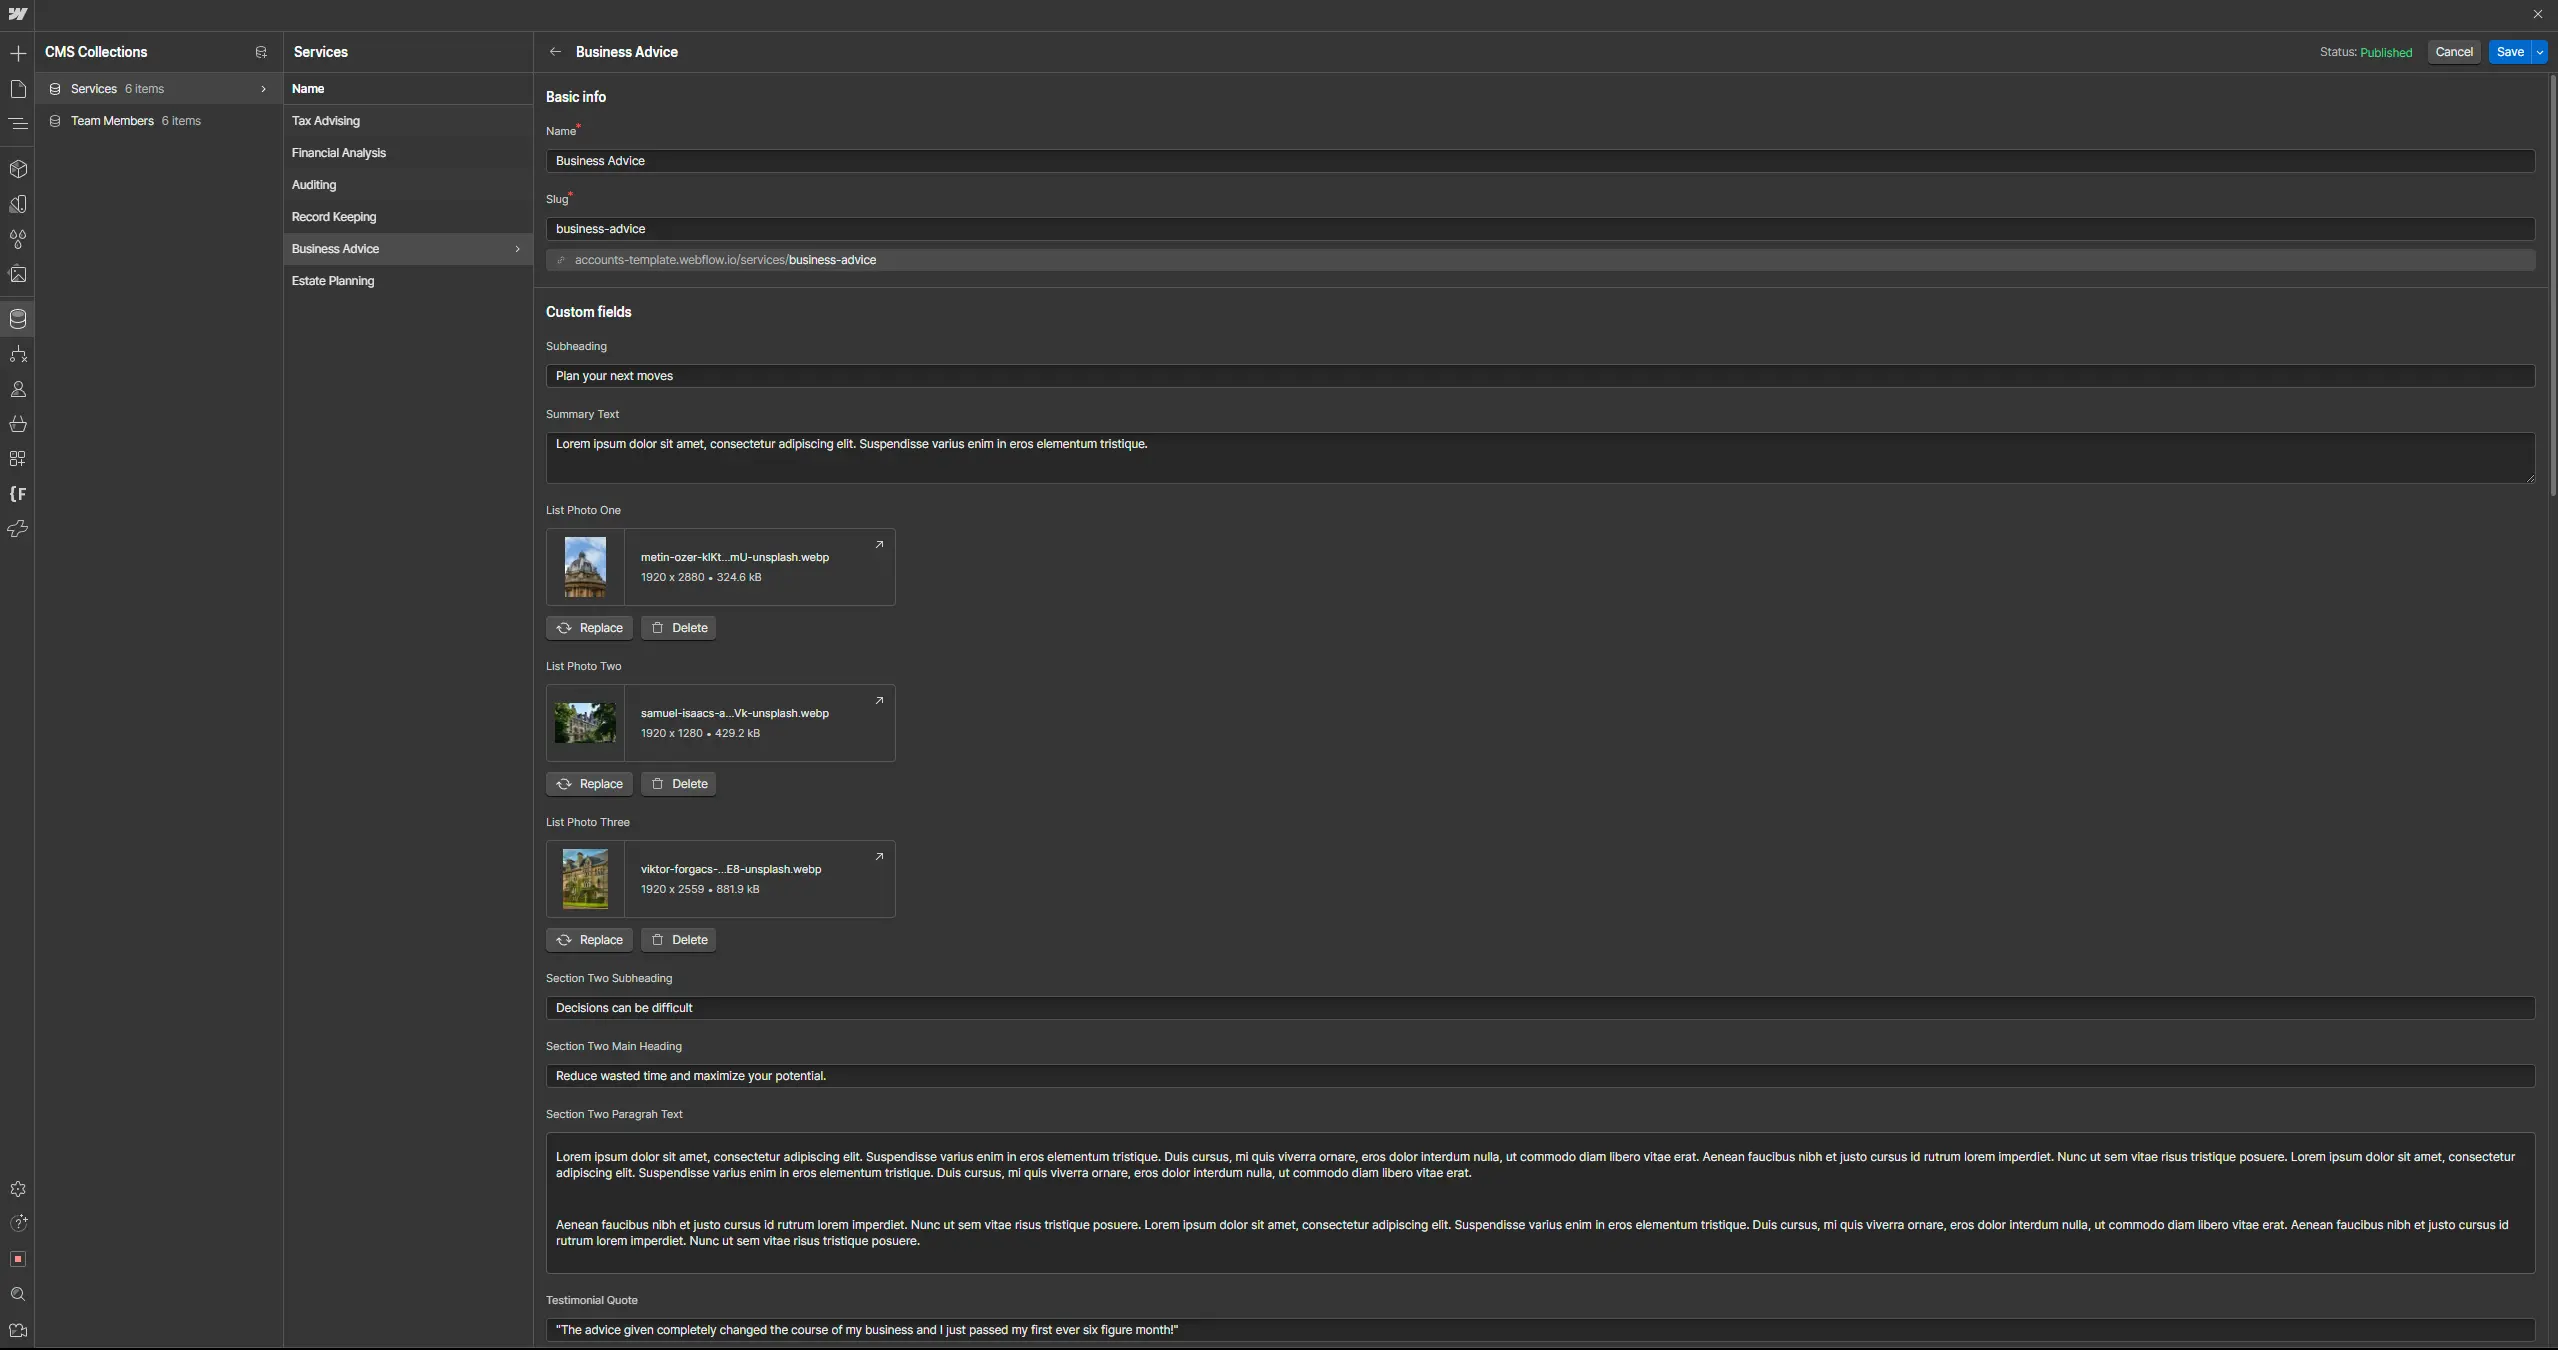Open the Assets image panel

point(17,274)
